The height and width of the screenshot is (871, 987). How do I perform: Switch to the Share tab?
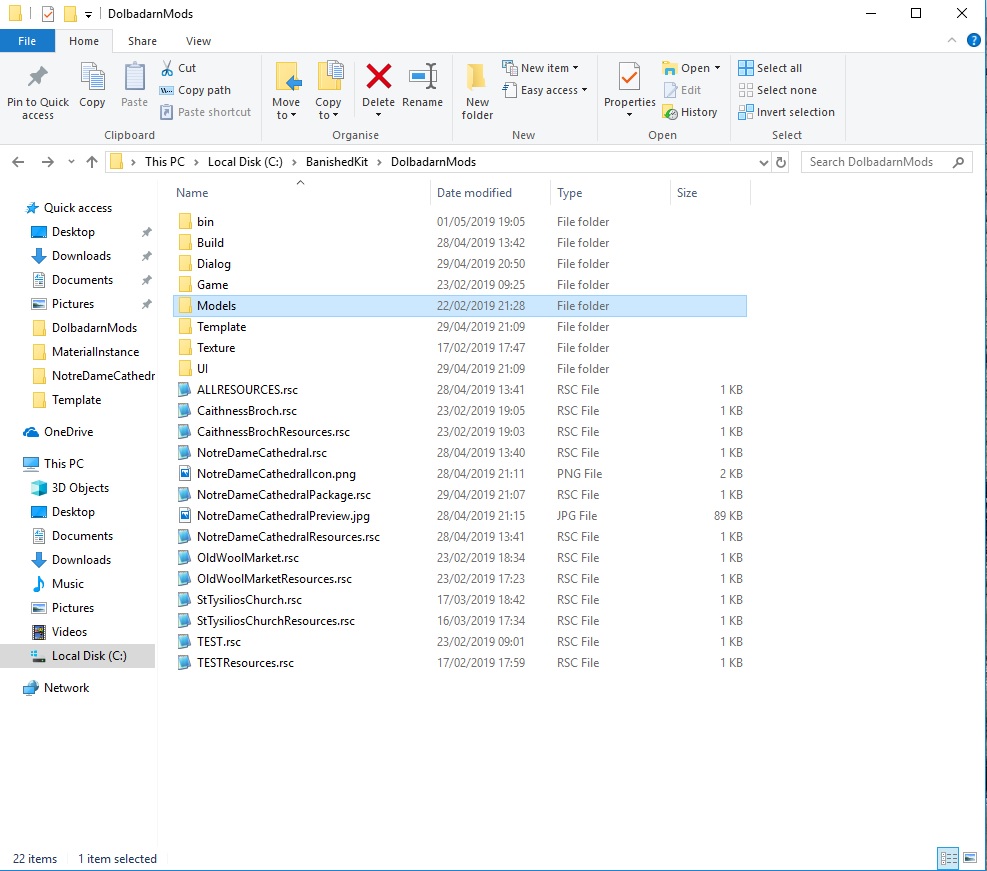142,41
